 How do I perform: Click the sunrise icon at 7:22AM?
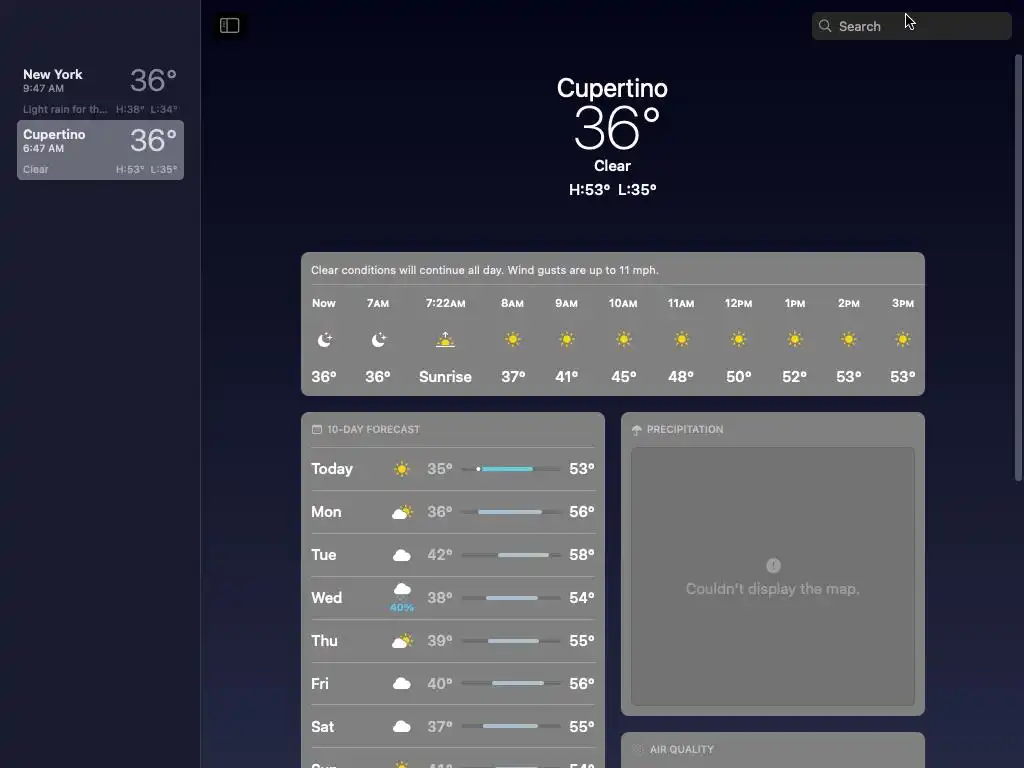[x=445, y=340]
